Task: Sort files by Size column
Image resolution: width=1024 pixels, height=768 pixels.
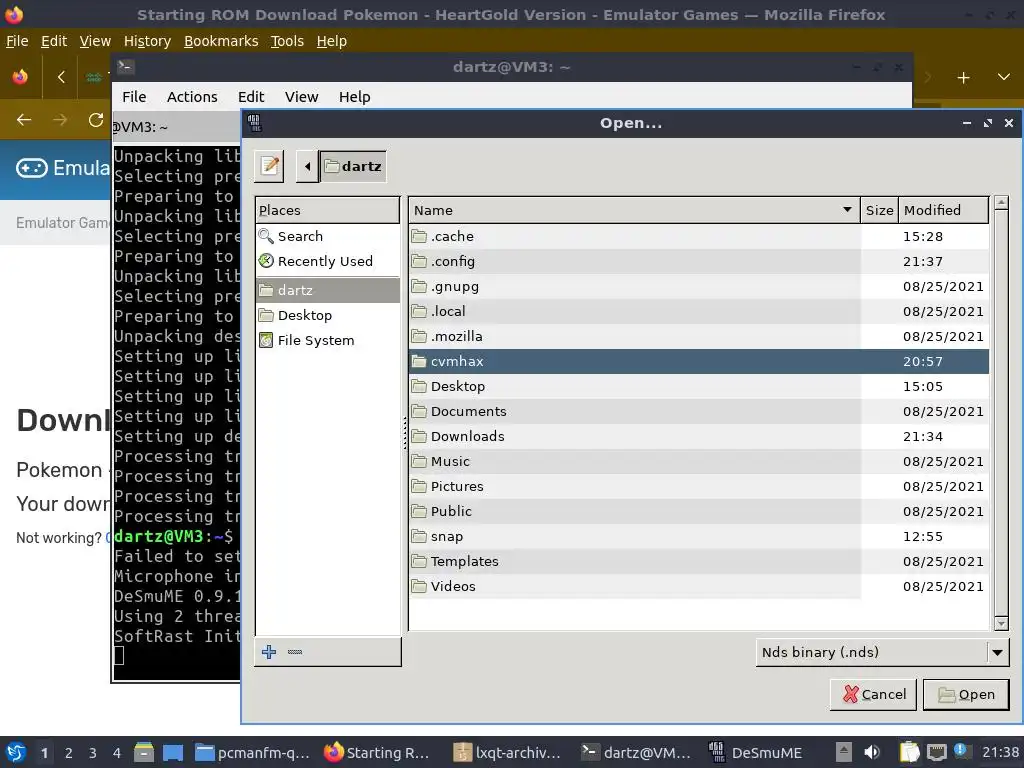Action: [x=879, y=210]
